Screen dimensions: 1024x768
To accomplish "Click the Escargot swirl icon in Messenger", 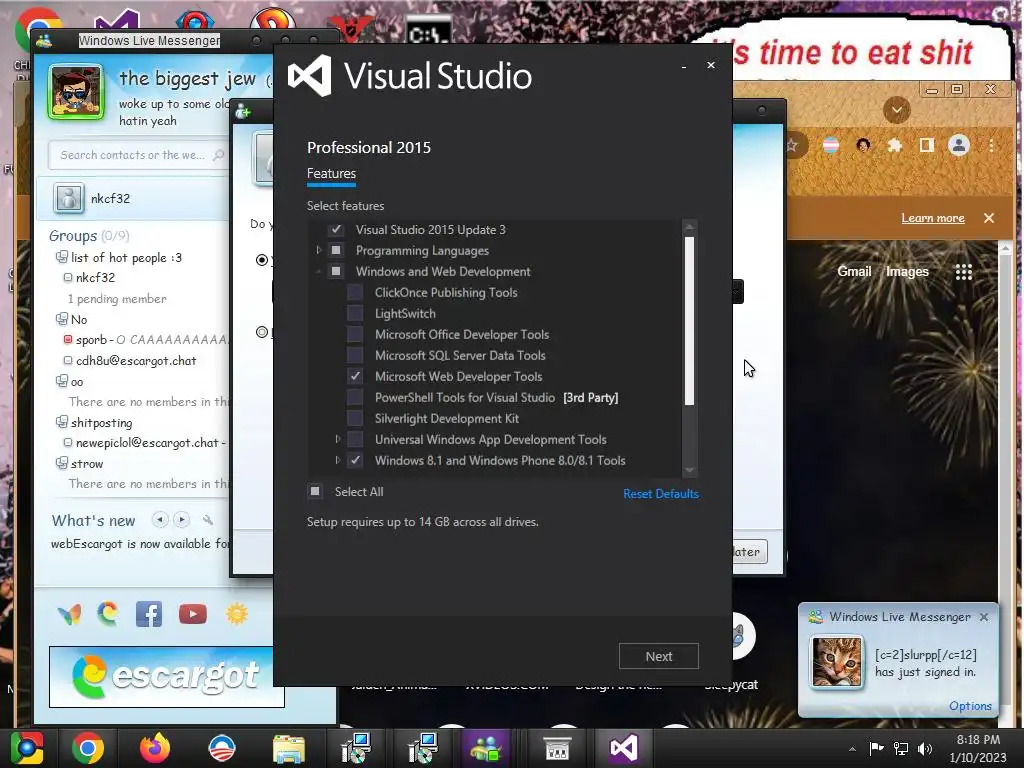I will click(x=108, y=614).
